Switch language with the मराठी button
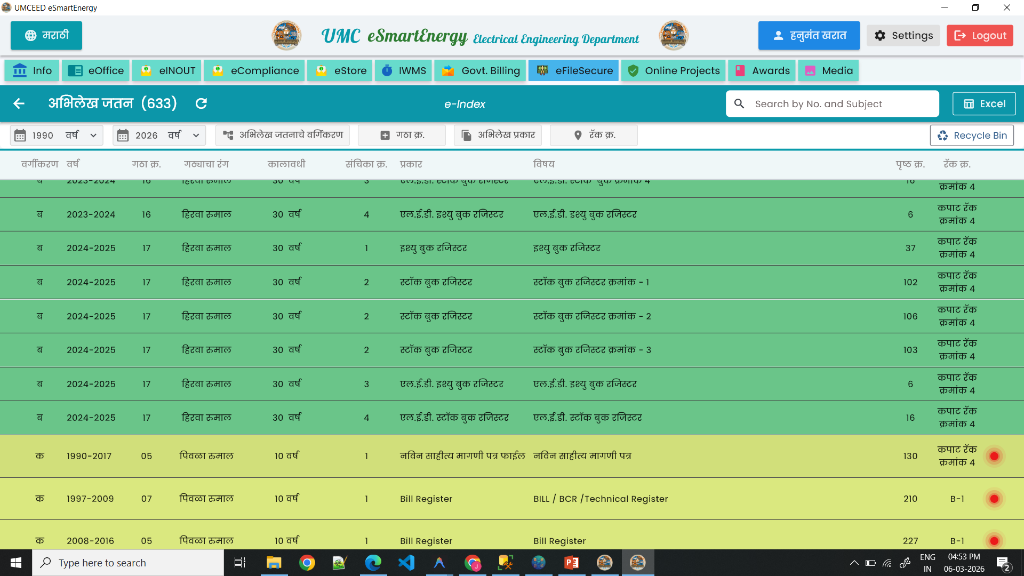The width and height of the screenshot is (1024, 576). [46, 35]
